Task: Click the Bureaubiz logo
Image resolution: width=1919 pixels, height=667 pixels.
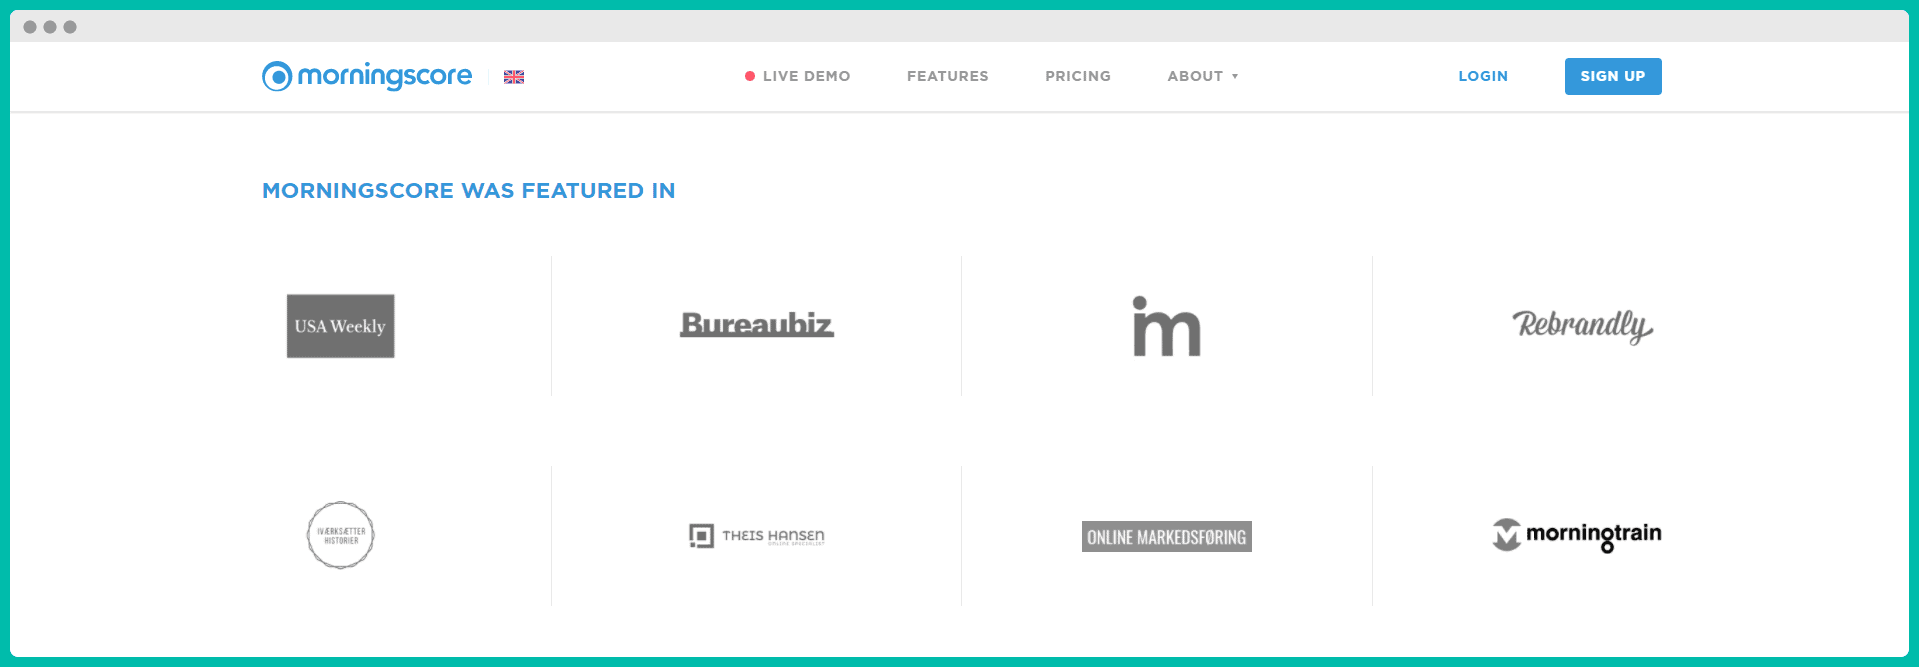Action: pos(757,324)
